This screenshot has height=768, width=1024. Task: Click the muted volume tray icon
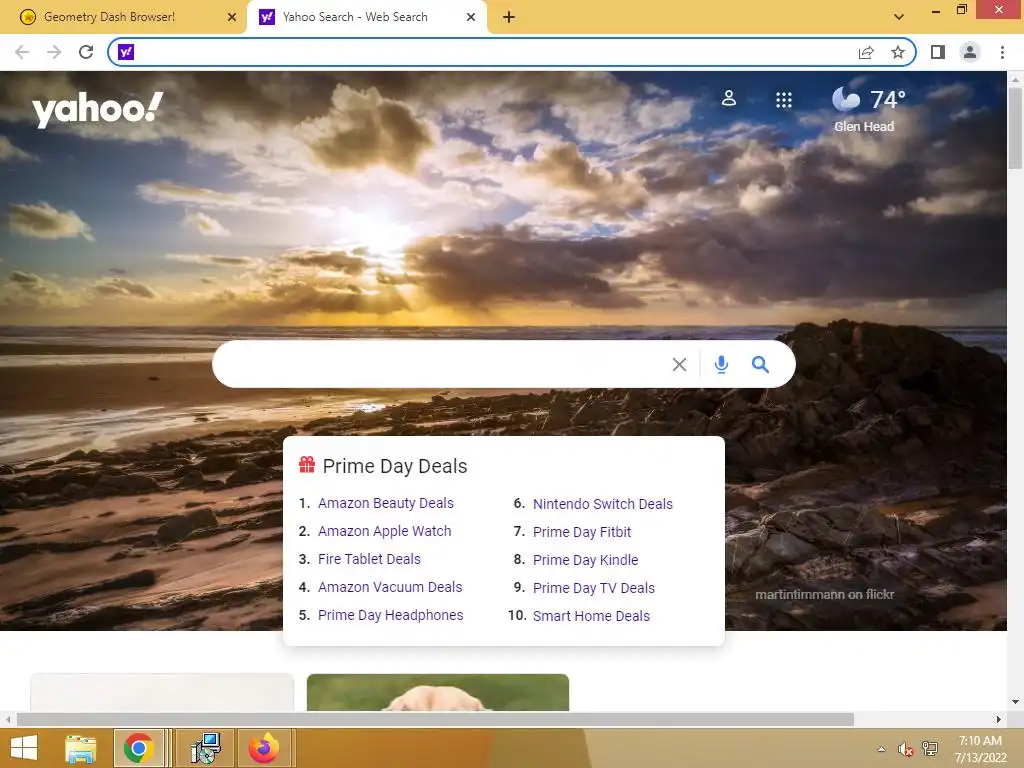(x=905, y=749)
